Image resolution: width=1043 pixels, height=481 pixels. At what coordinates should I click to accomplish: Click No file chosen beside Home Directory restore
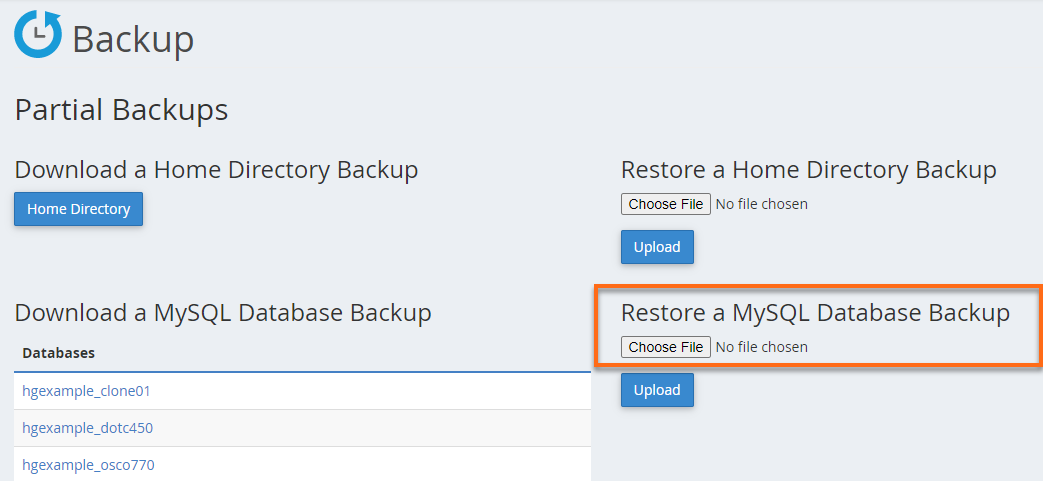[x=762, y=204]
